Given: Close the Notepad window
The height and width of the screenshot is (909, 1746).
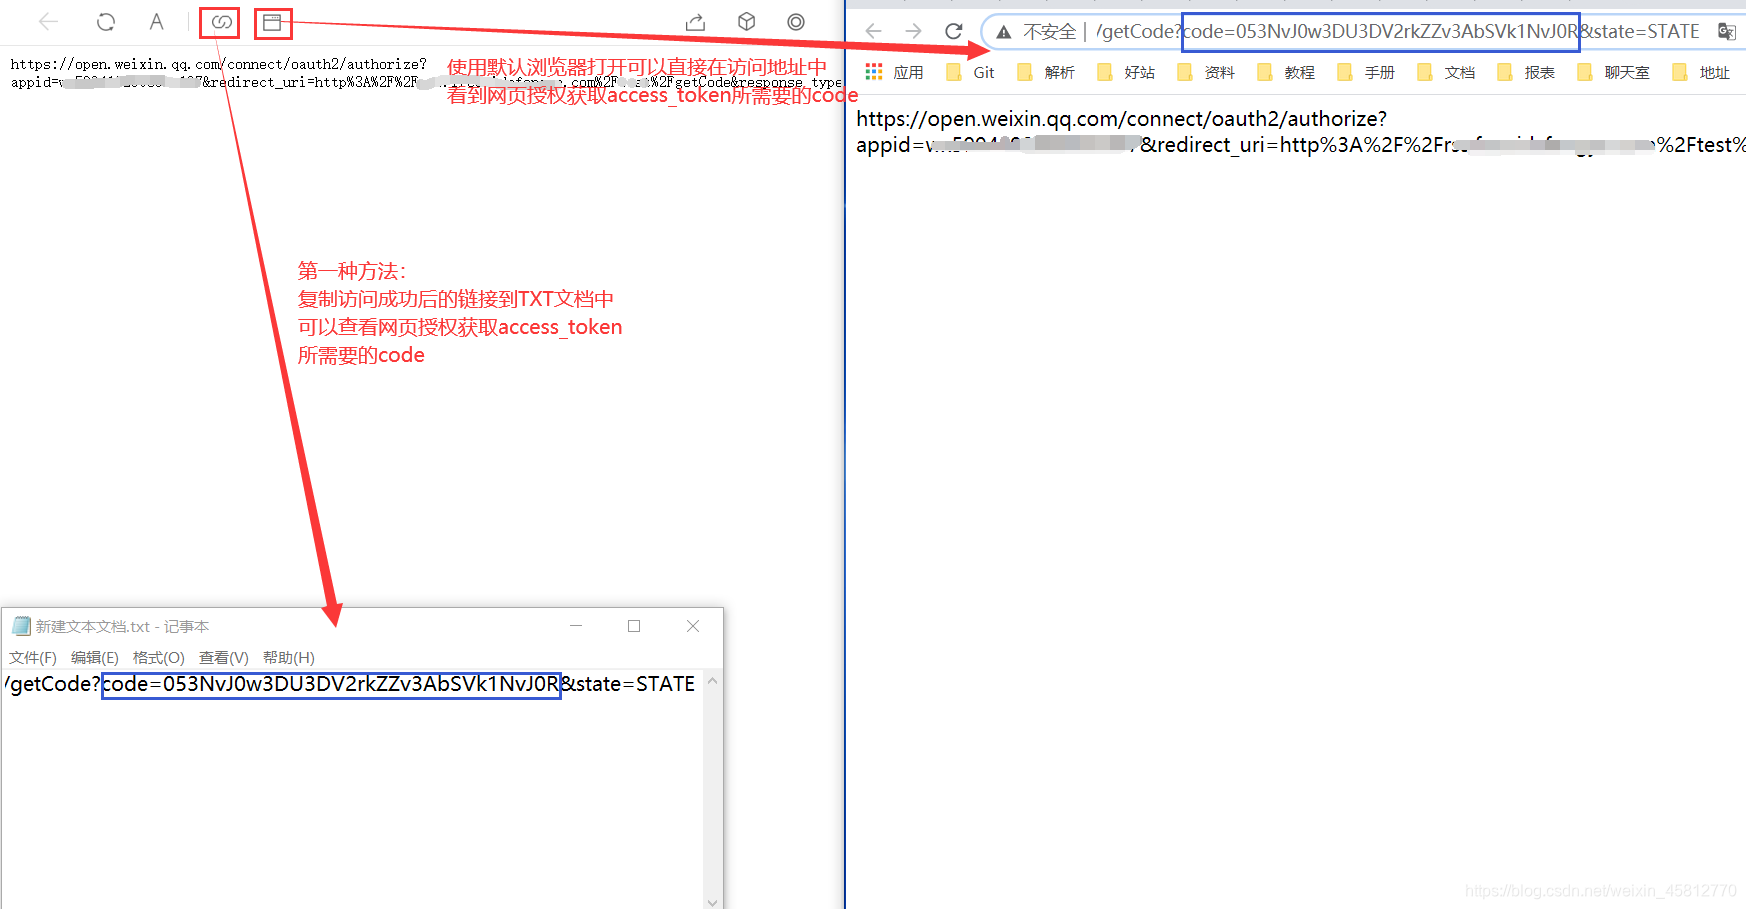Looking at the screenshot, I should 693,626.
